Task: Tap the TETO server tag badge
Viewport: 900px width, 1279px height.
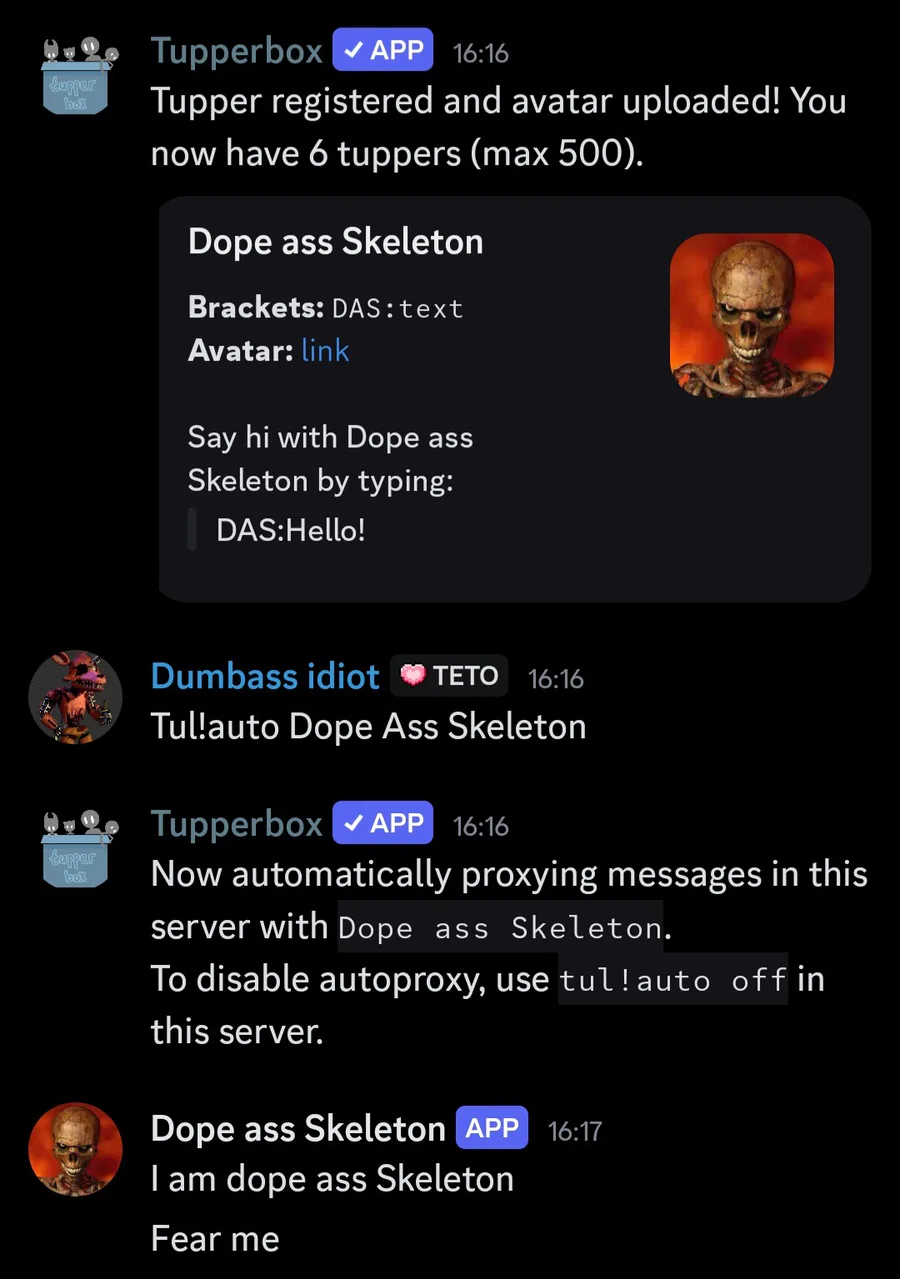Action: 449,676
